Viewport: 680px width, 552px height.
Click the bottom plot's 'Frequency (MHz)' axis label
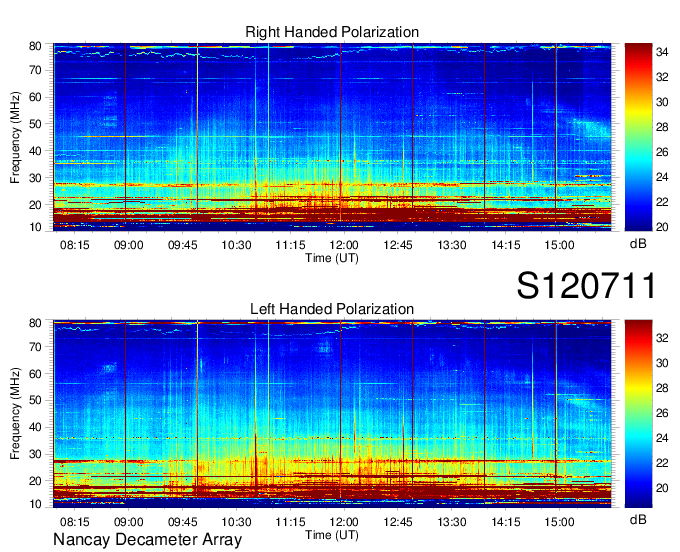[15, 414]
